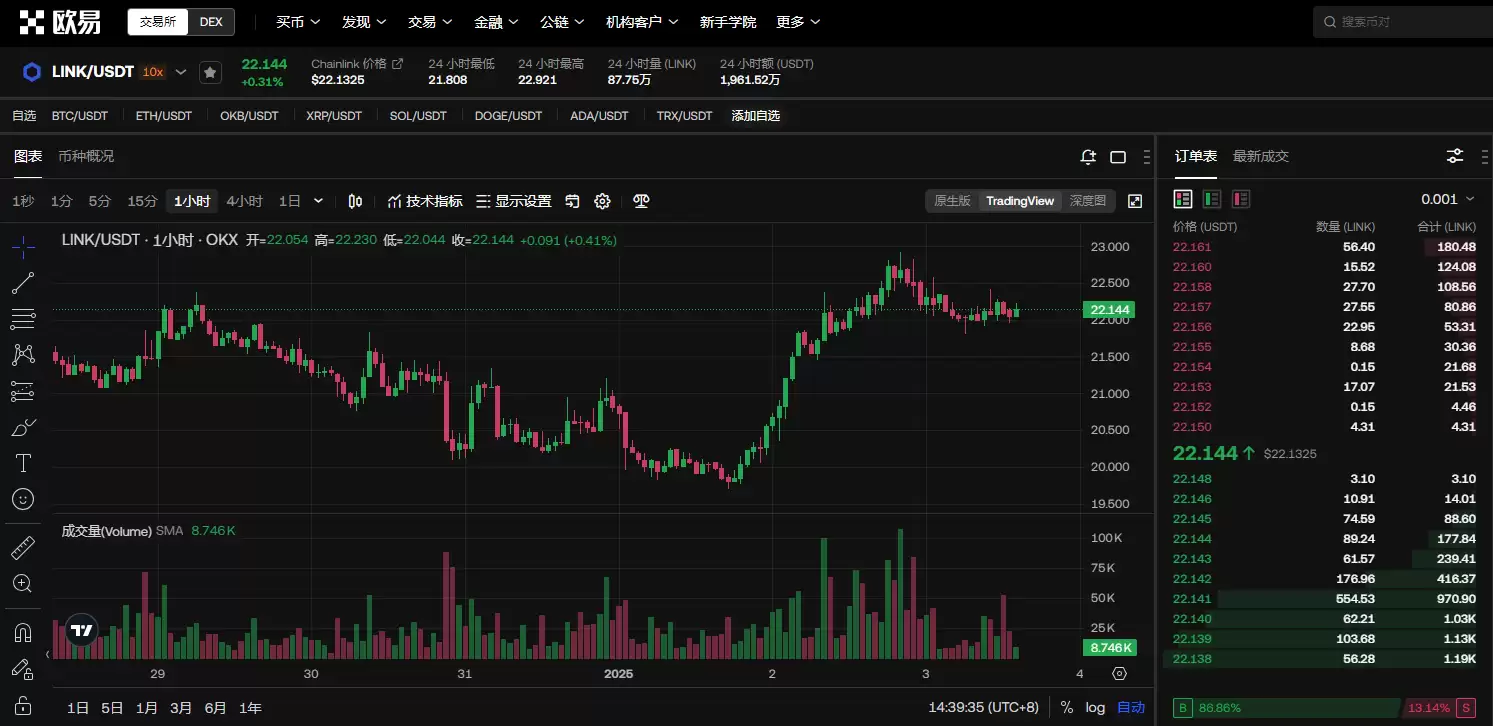Image resolution: width=1493 pixels, height=726 pixels.
Task: Open chart settings gear icon
Action: click(602, 201)
